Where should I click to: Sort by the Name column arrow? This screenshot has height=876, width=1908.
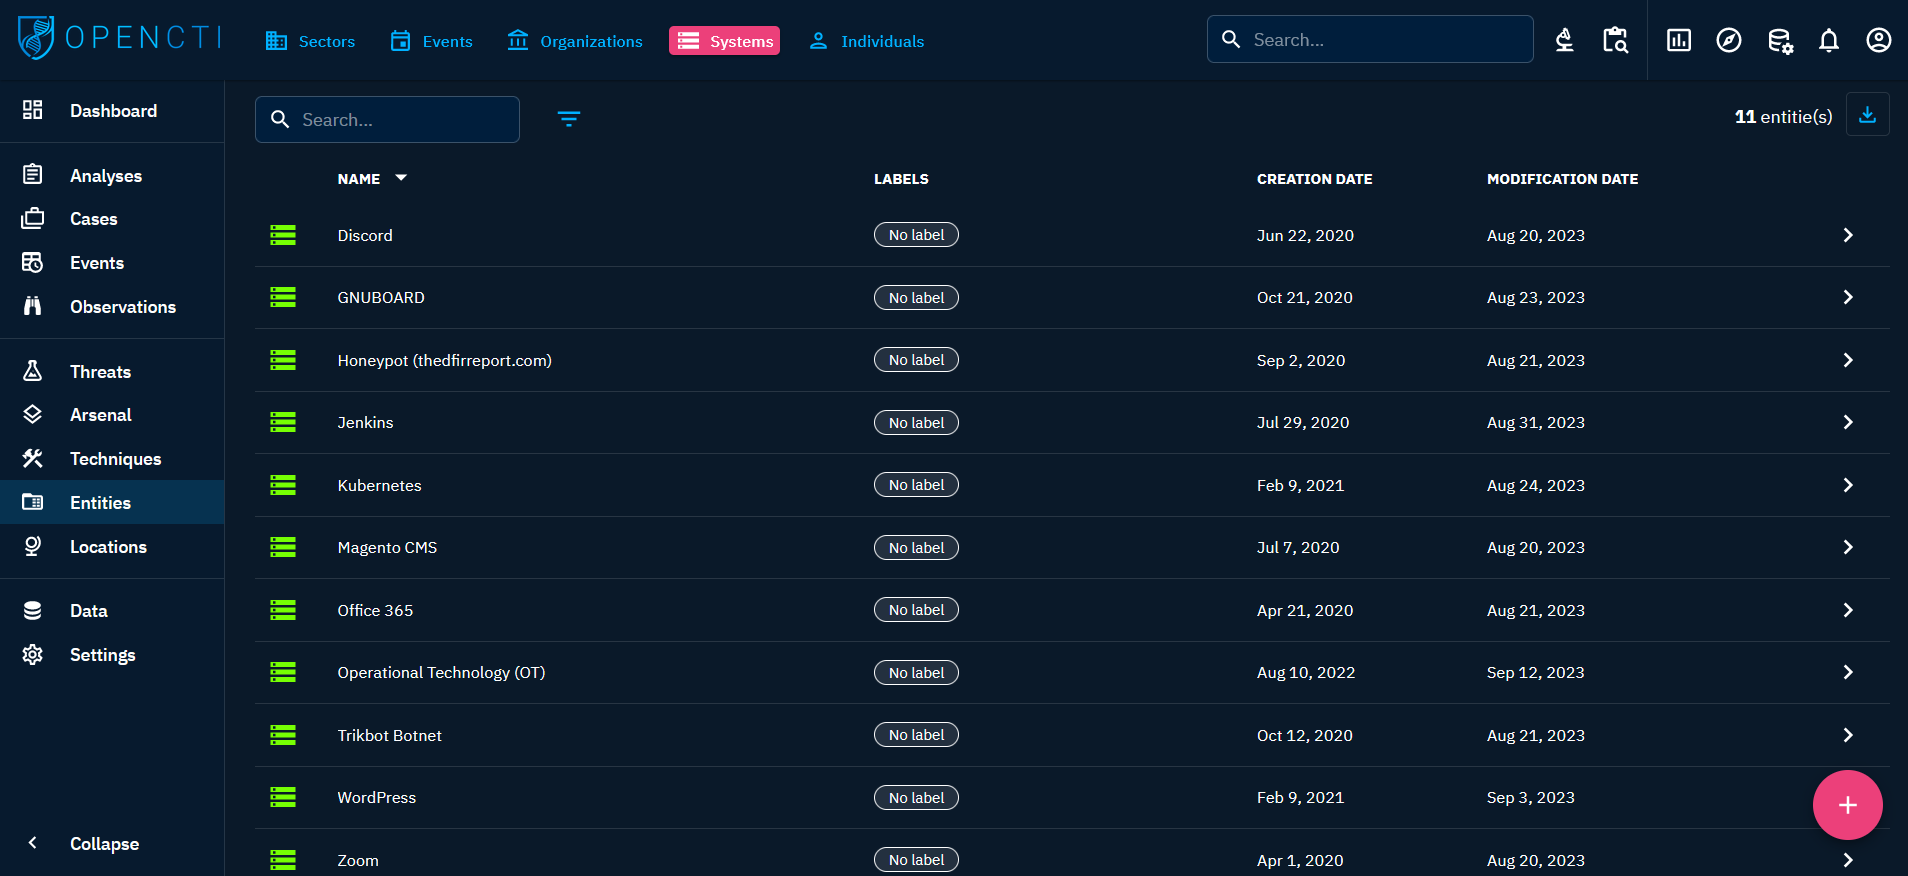[x=401, y=178]
